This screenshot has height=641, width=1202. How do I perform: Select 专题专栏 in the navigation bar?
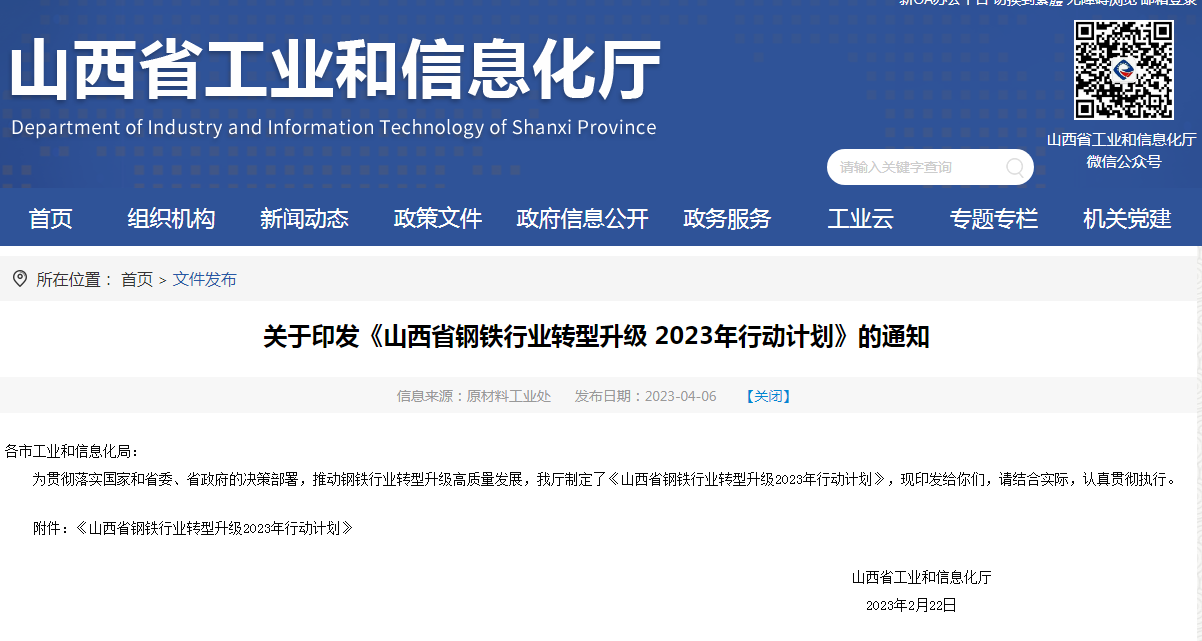tap(993, 218)
